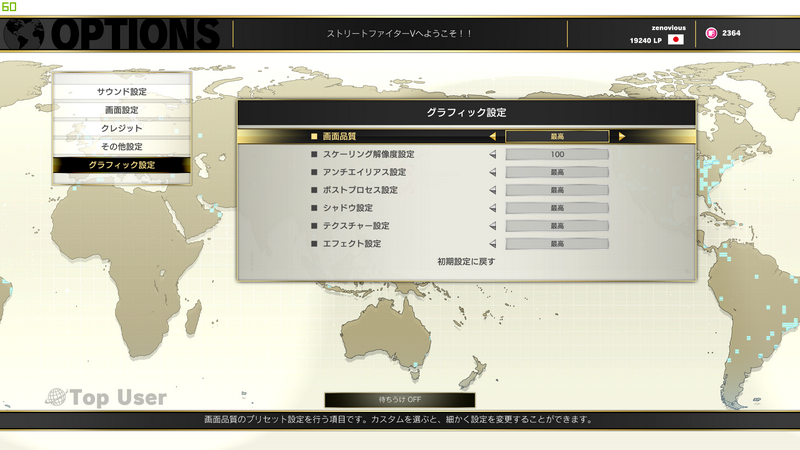Click left arrow for スケーリング解像度設定
Viewport: 800px width, 450px height.
point(492,154)
